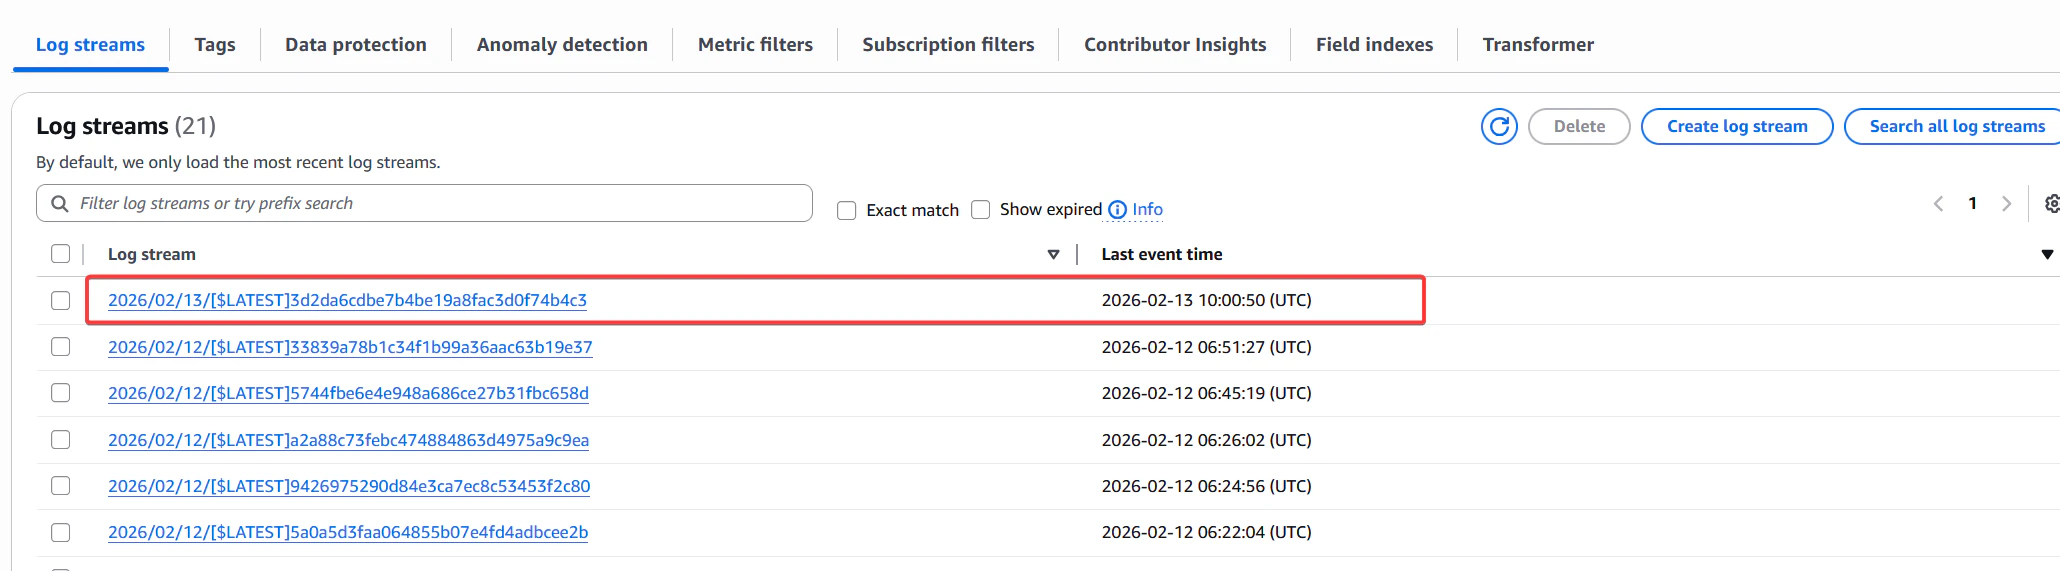Click the Info circle icon
The width and height of the screenshot is (2060, 571).
coord(1117,210)
